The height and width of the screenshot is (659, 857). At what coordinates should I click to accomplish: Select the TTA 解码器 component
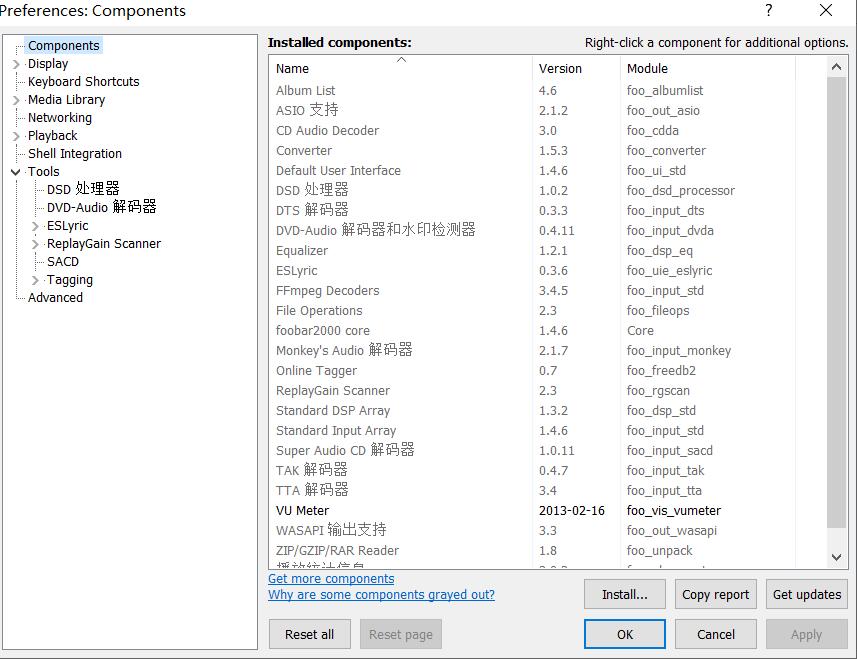tap(548, 491)
